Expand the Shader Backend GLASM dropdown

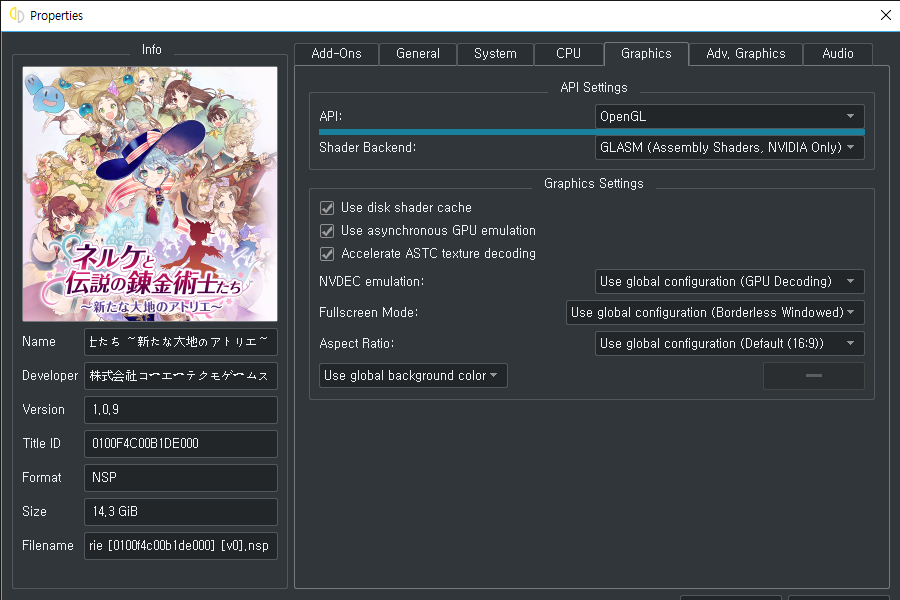(730, 148)
